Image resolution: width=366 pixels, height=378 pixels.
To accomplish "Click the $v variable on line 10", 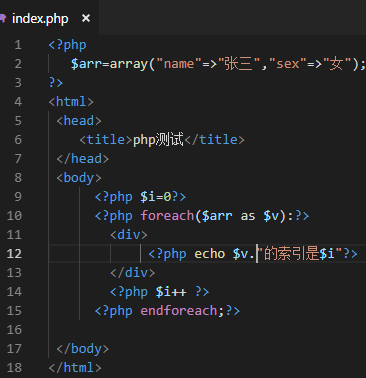I will coord(271,216).
